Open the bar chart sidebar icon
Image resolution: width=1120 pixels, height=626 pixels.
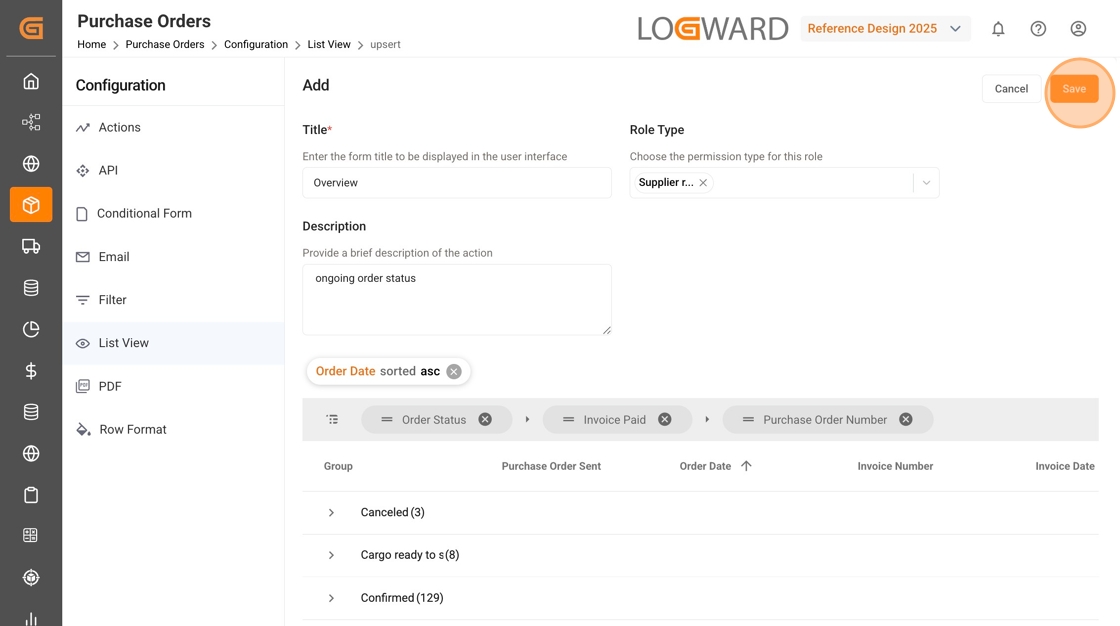tap(31, 619)
